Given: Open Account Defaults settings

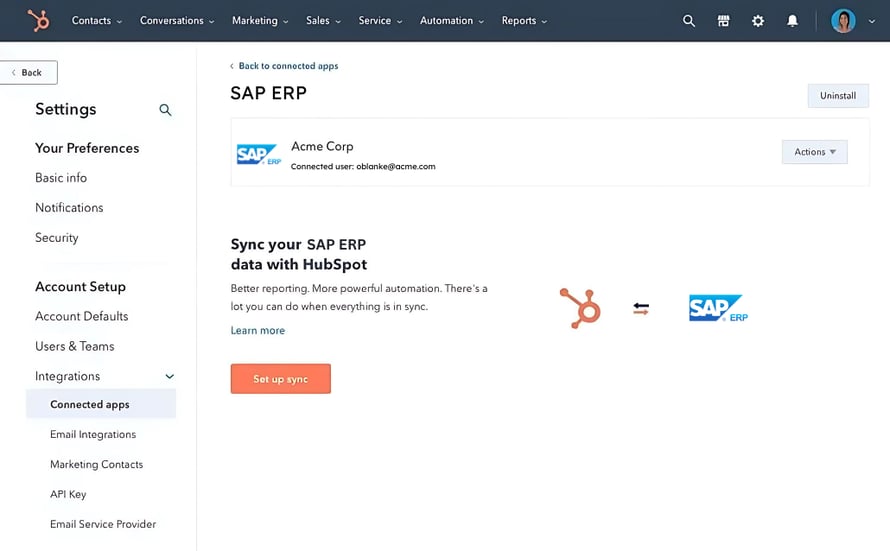Looking at the screenshot, I should [x=82, y=316].
